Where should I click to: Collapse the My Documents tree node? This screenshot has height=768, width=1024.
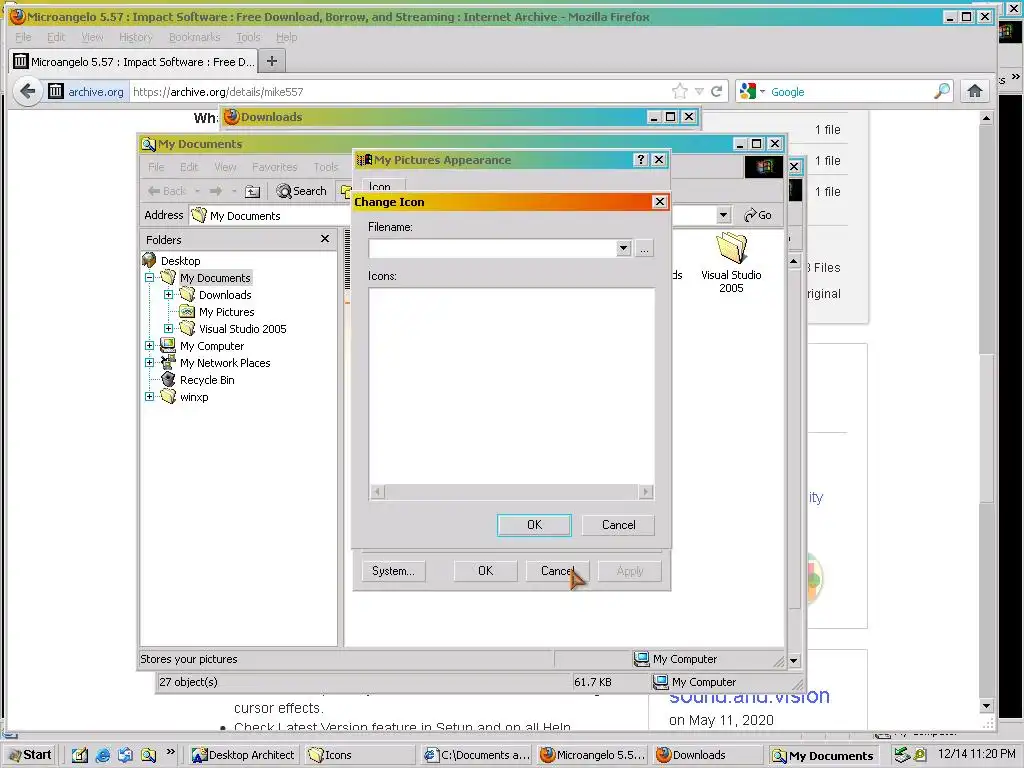(150, 278)
